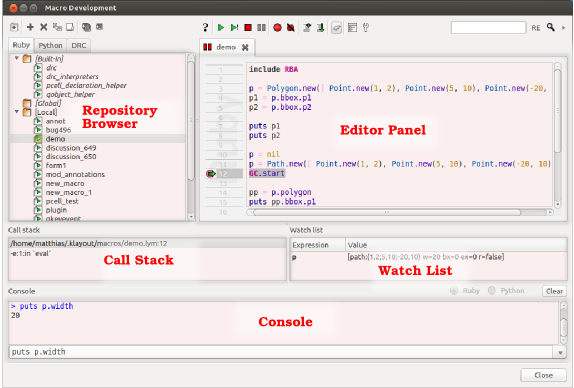Select drc_interpreters macro in tree
The image size is (574, 388).
pos(72,77)
